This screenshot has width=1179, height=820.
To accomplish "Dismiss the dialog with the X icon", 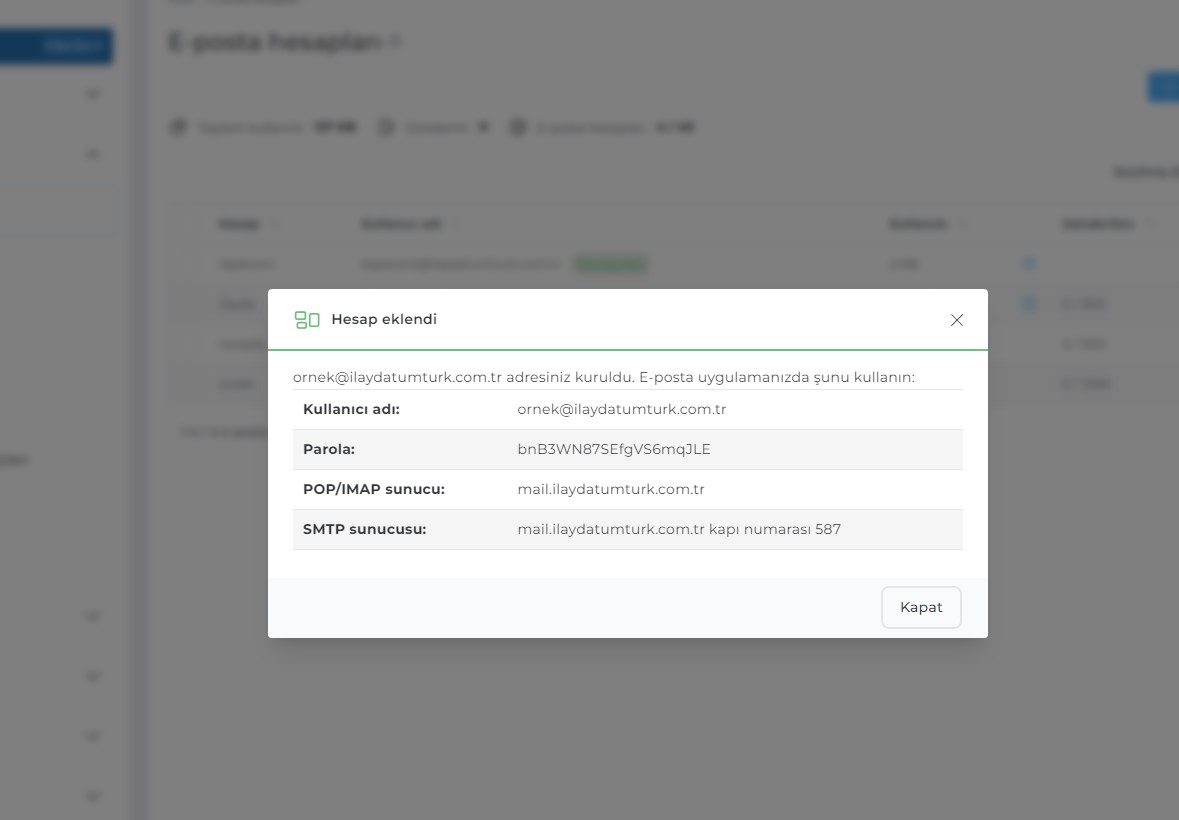I will tap(956, 320).
